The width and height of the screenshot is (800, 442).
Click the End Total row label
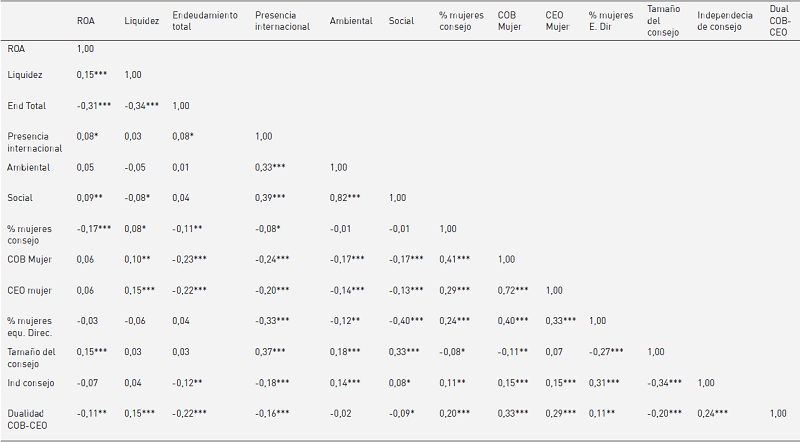[26, 105]
